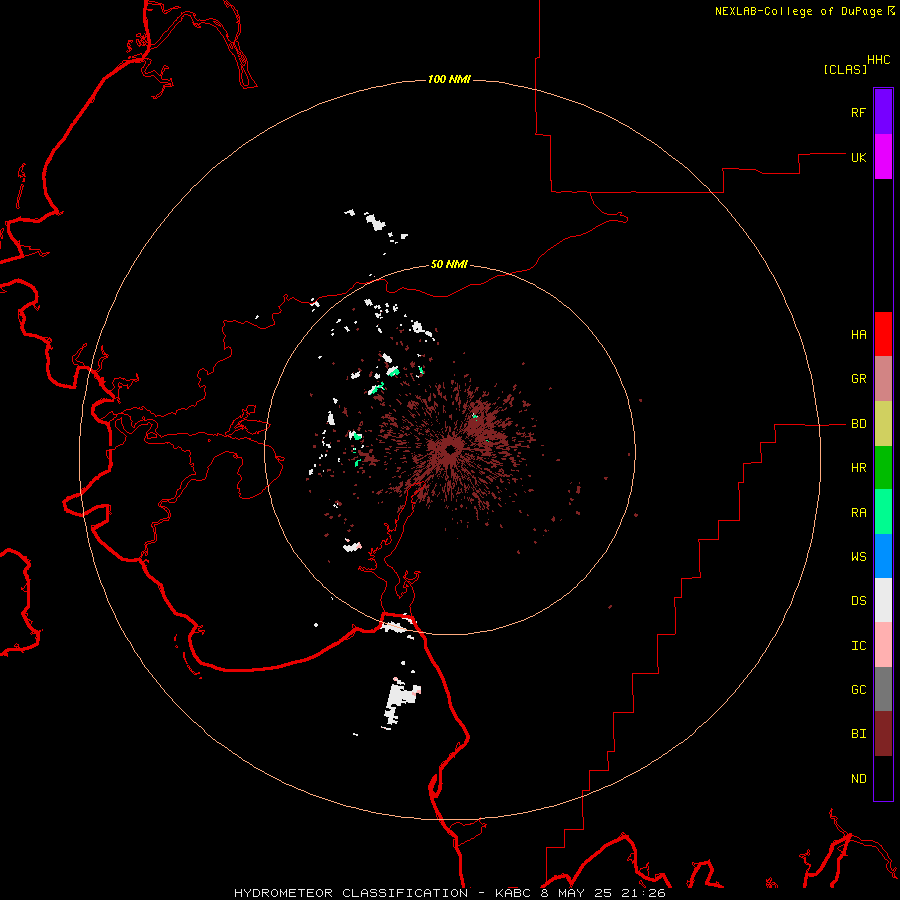This screenshot has width=900, height=900.
Task: Click the '100 NMI' range ring label
Action: [x=449, y=79]
